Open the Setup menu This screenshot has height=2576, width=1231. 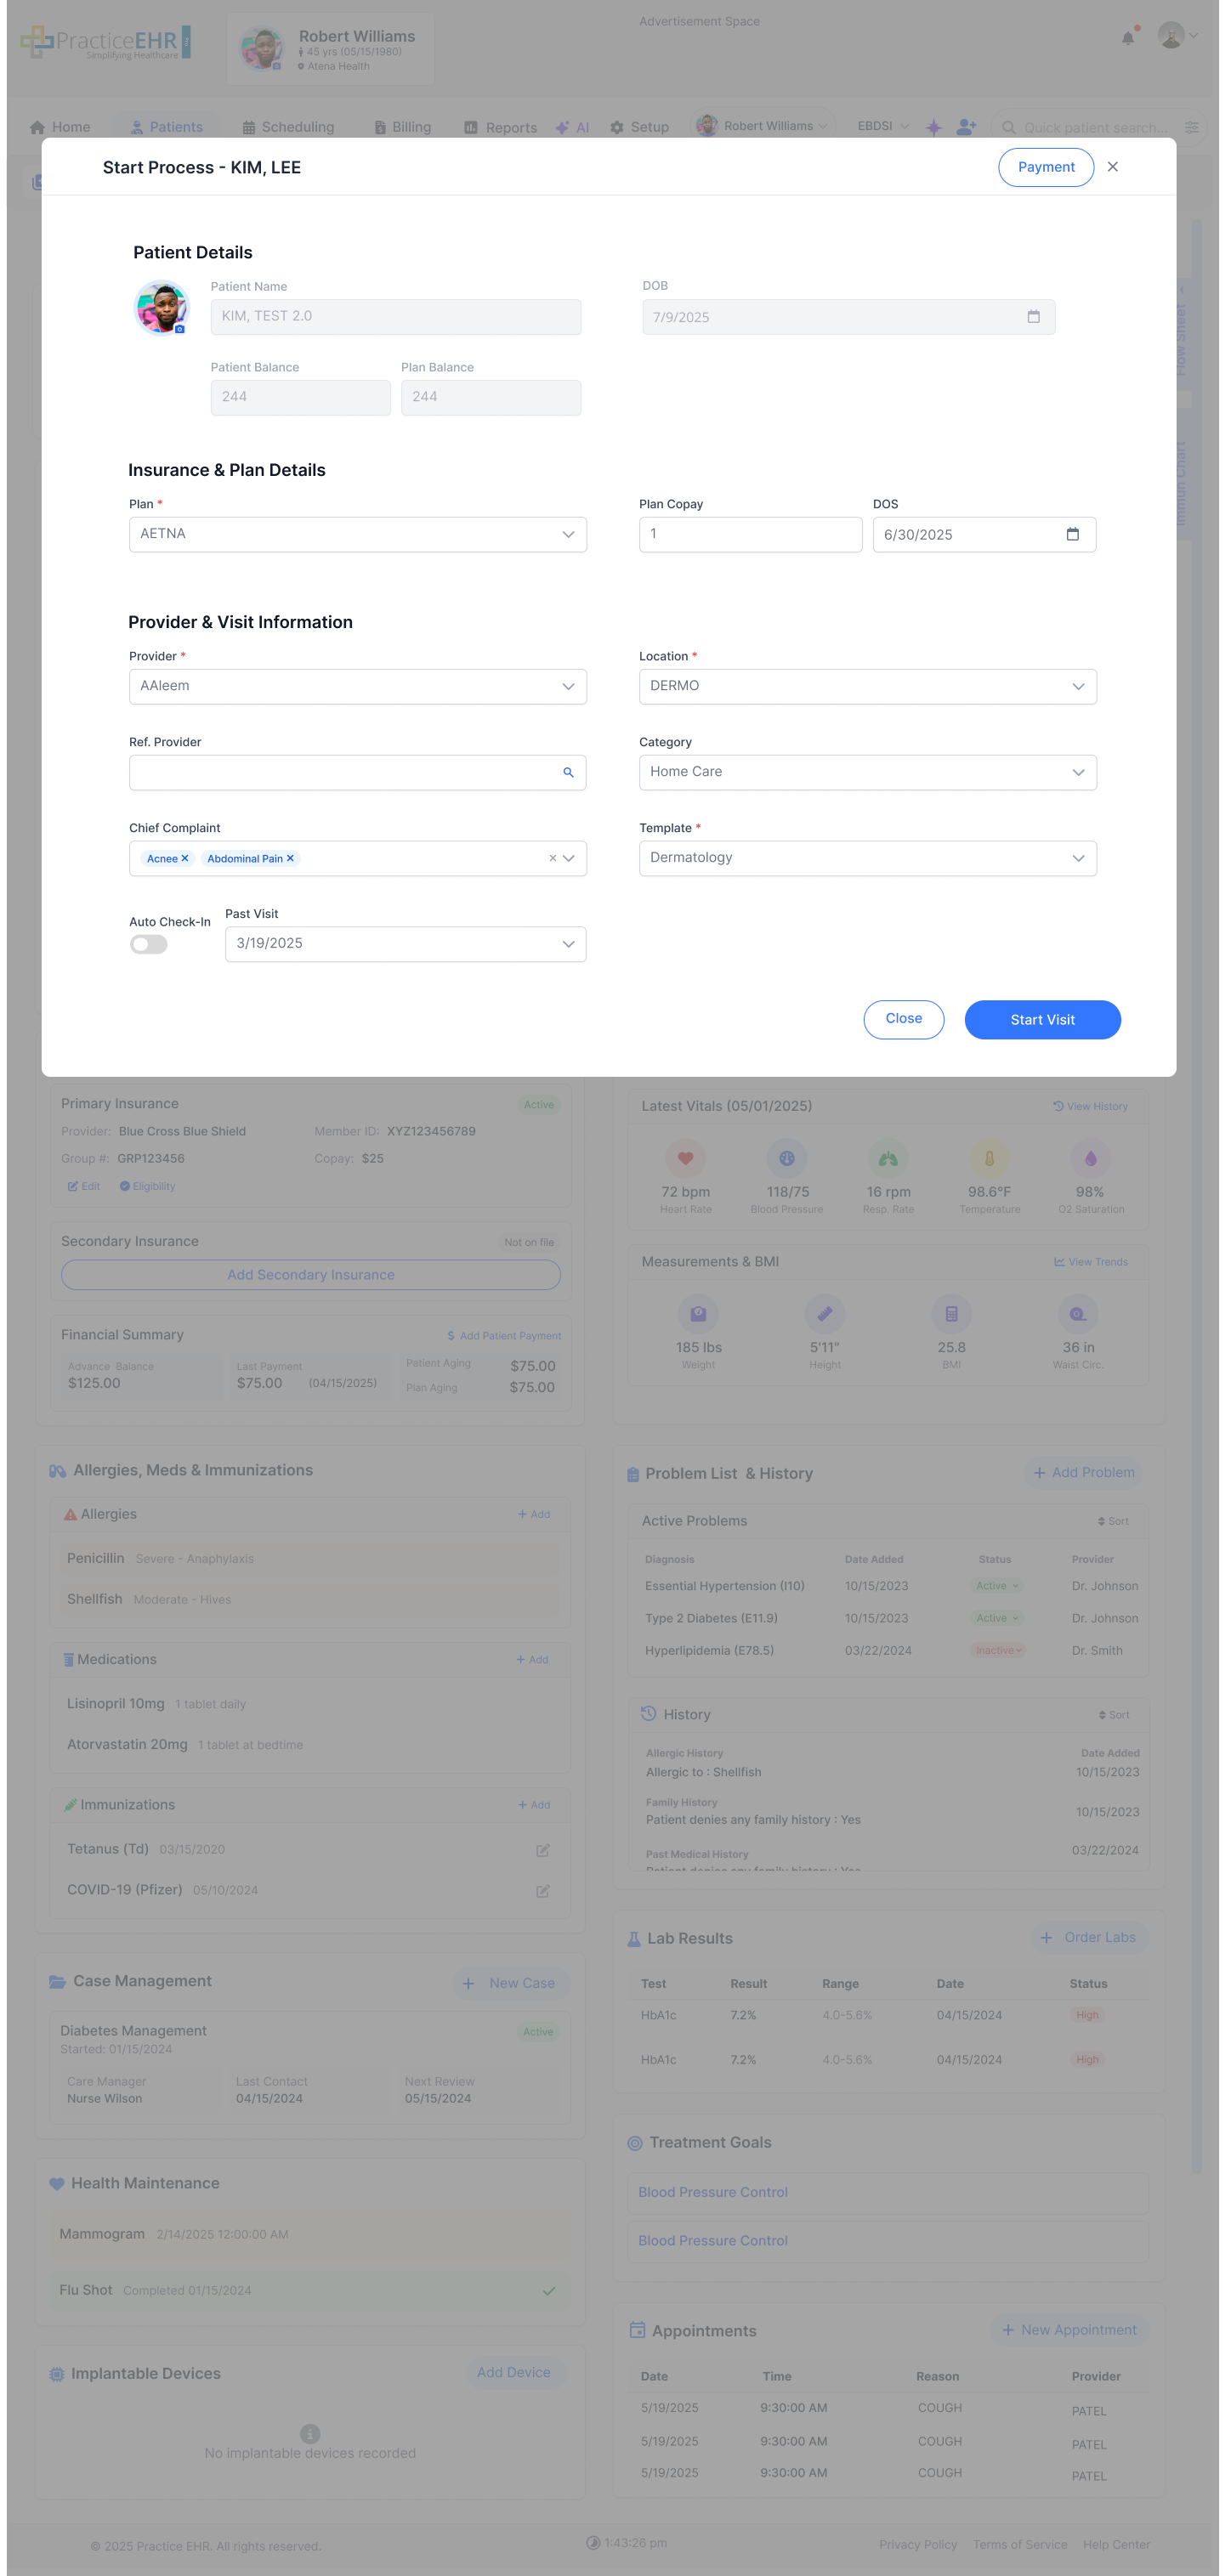tap(639, 127)
